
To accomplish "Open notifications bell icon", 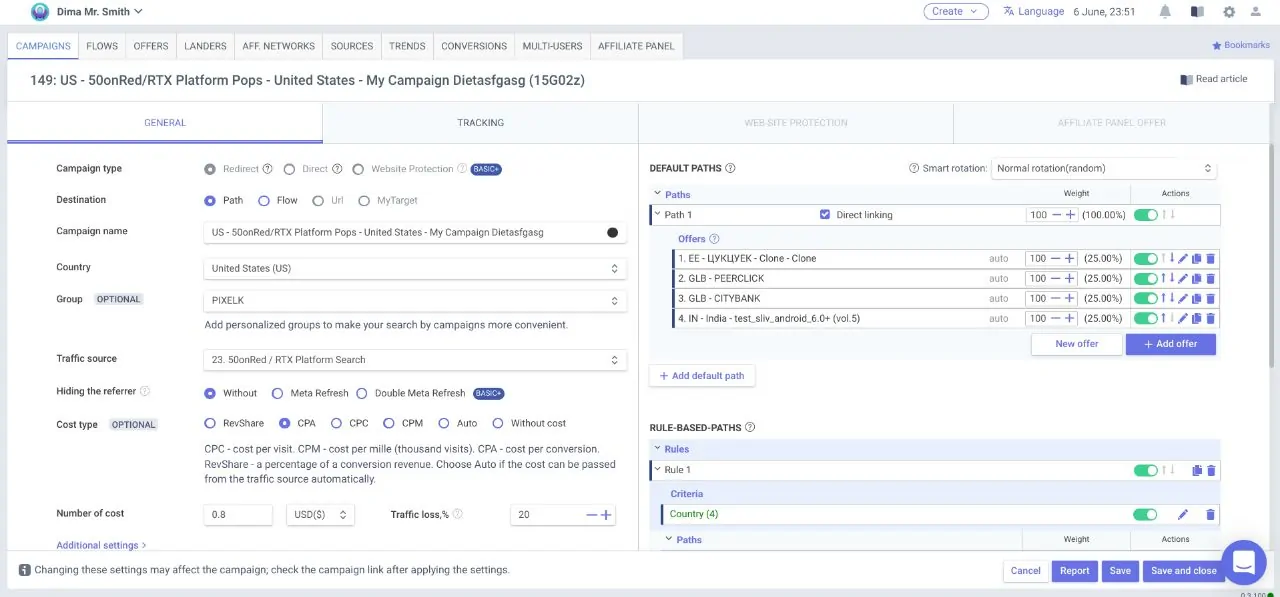I will pyautogui.click(x=1165, y=12).
